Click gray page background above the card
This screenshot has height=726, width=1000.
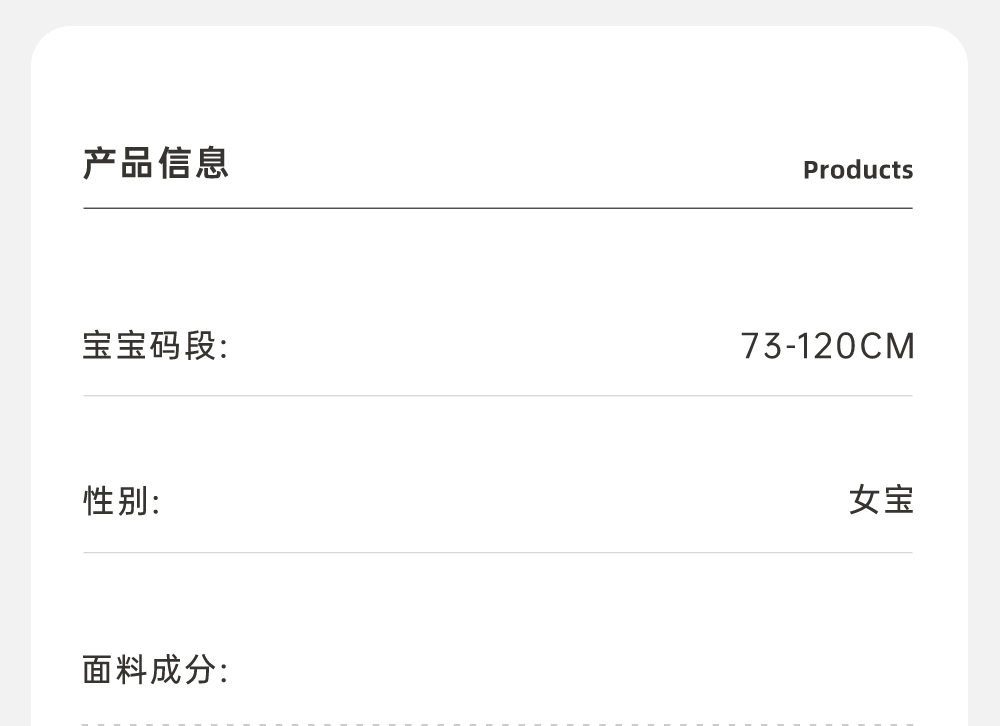coord(500,12)
